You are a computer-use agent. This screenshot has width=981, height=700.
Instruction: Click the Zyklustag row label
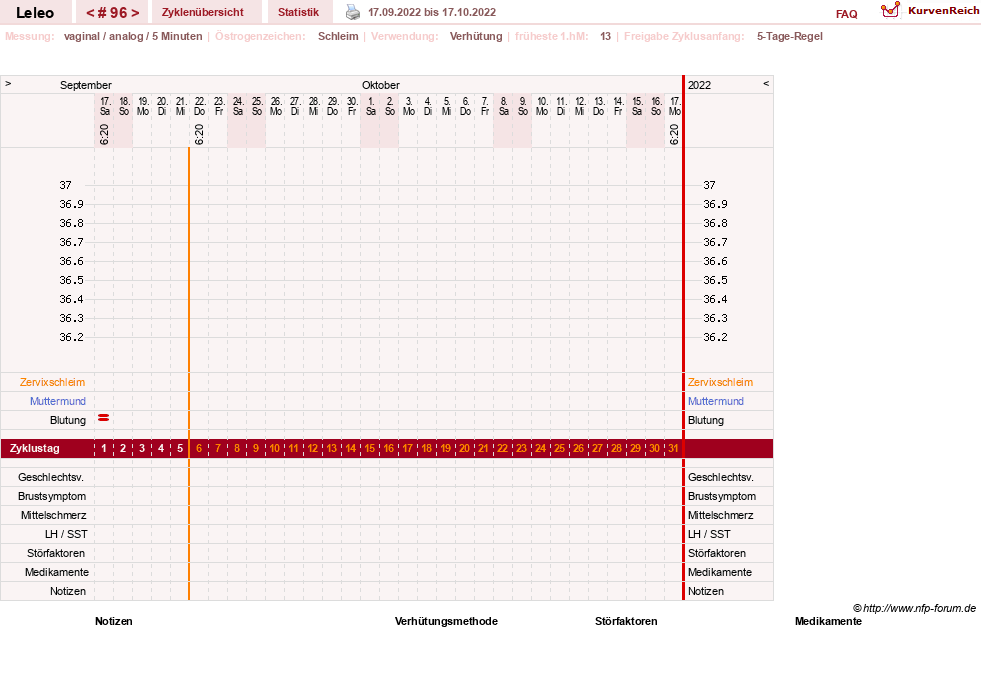point(35,449)
